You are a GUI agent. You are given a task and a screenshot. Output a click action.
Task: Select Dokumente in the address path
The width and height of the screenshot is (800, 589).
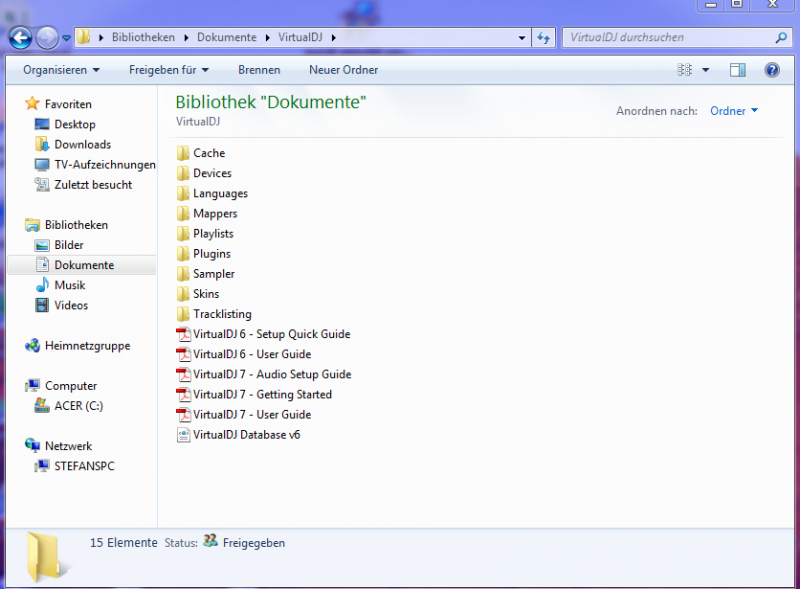coord(227,37)
